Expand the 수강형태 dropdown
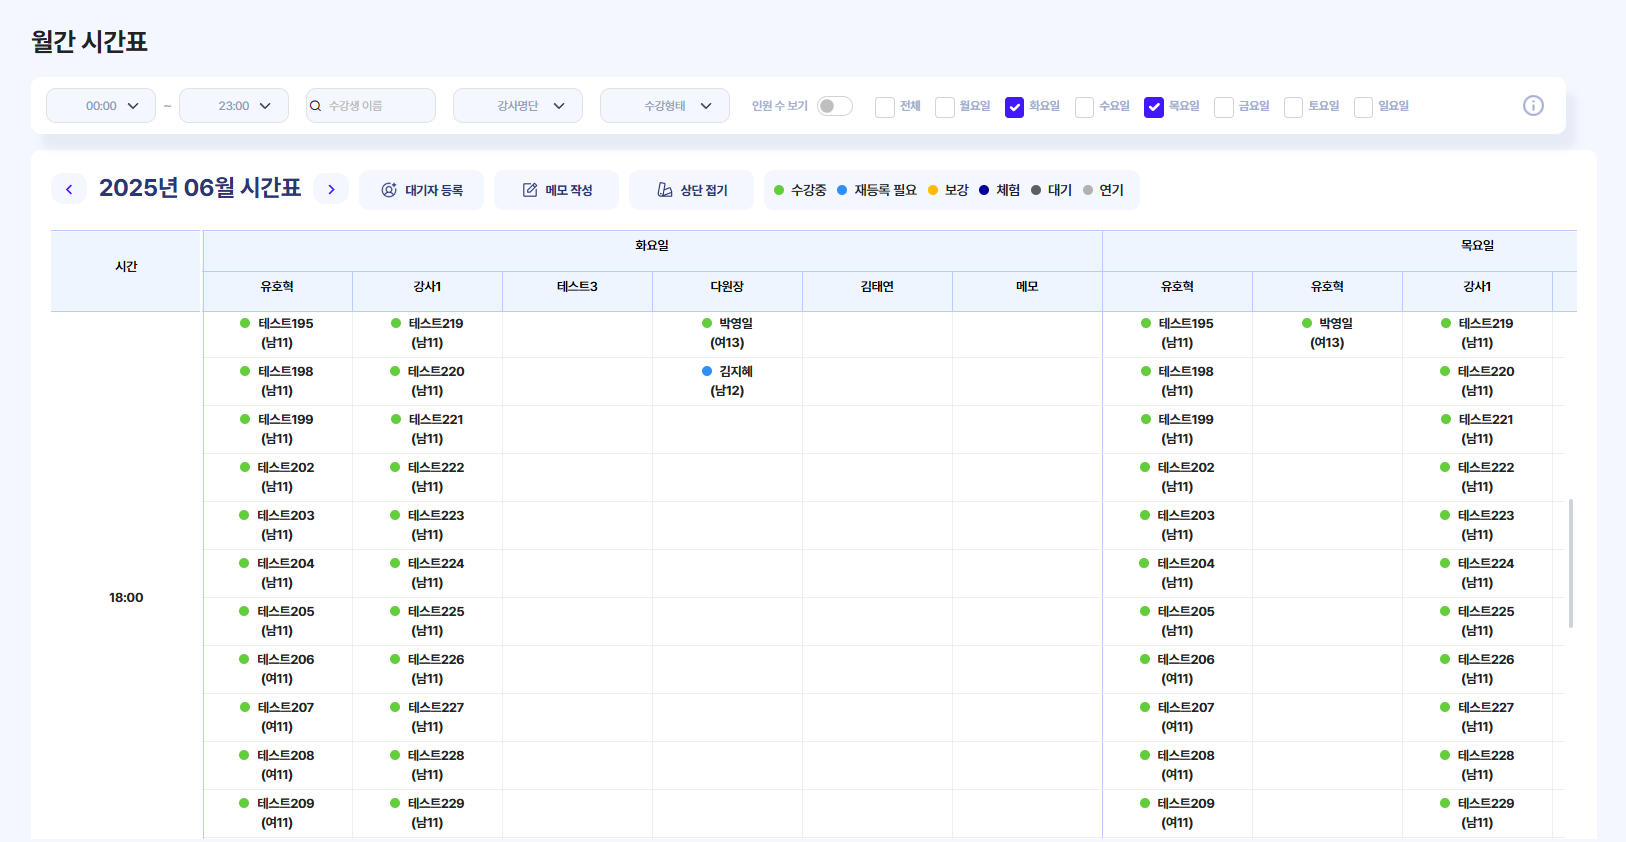Viewport: 1626px width, 842px height. (665, 106)
